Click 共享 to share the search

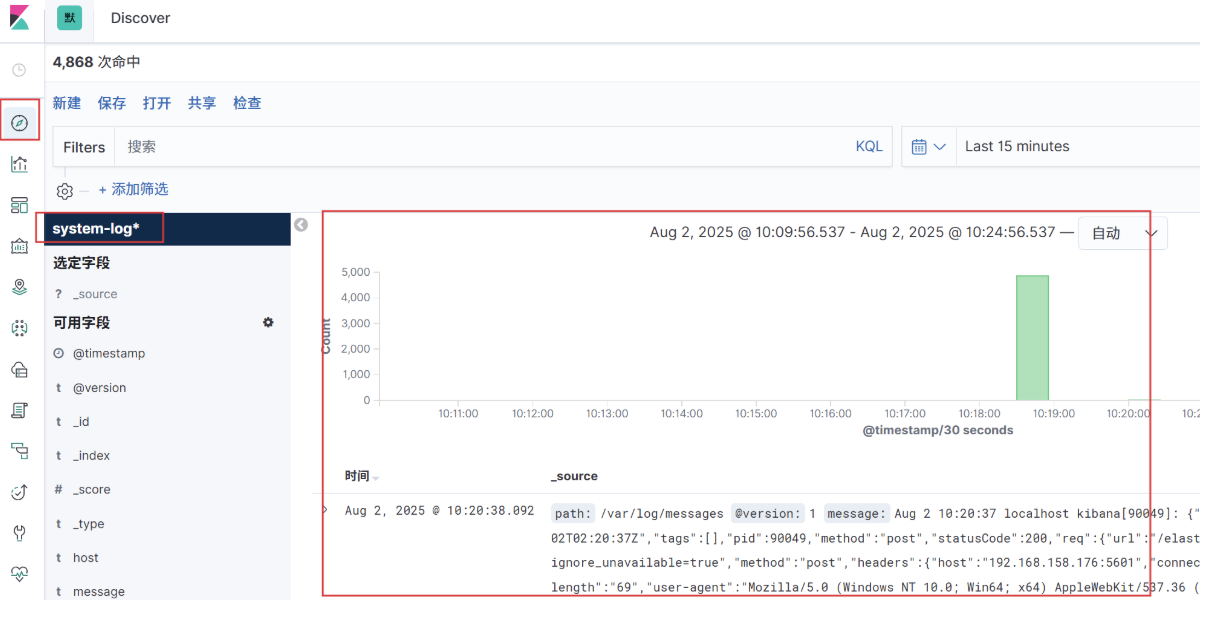202,103
